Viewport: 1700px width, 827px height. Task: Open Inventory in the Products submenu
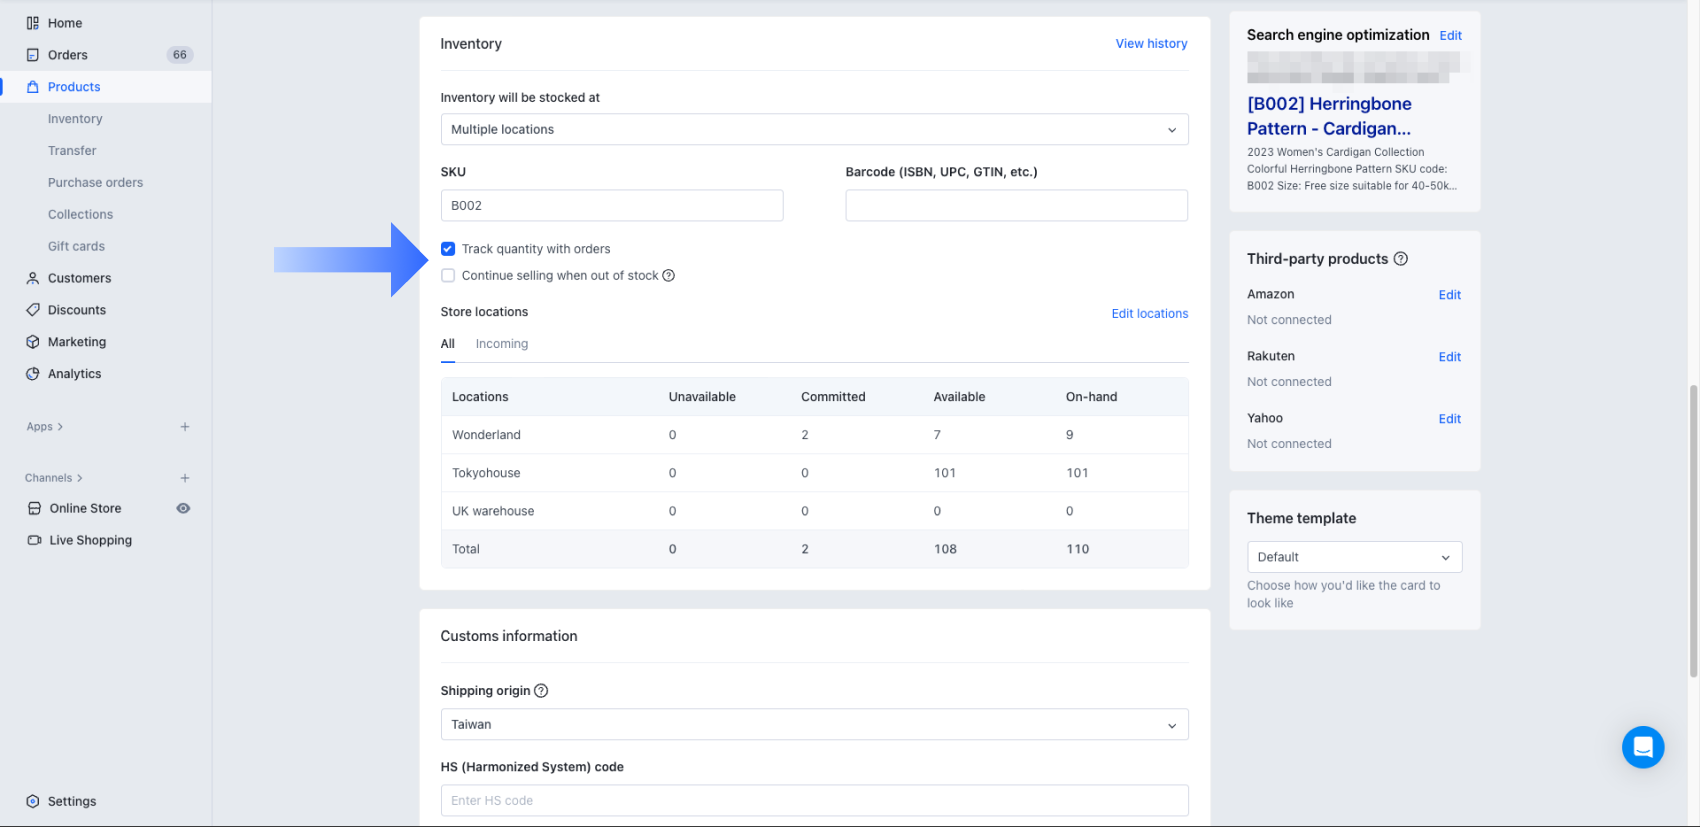point(75,119)
